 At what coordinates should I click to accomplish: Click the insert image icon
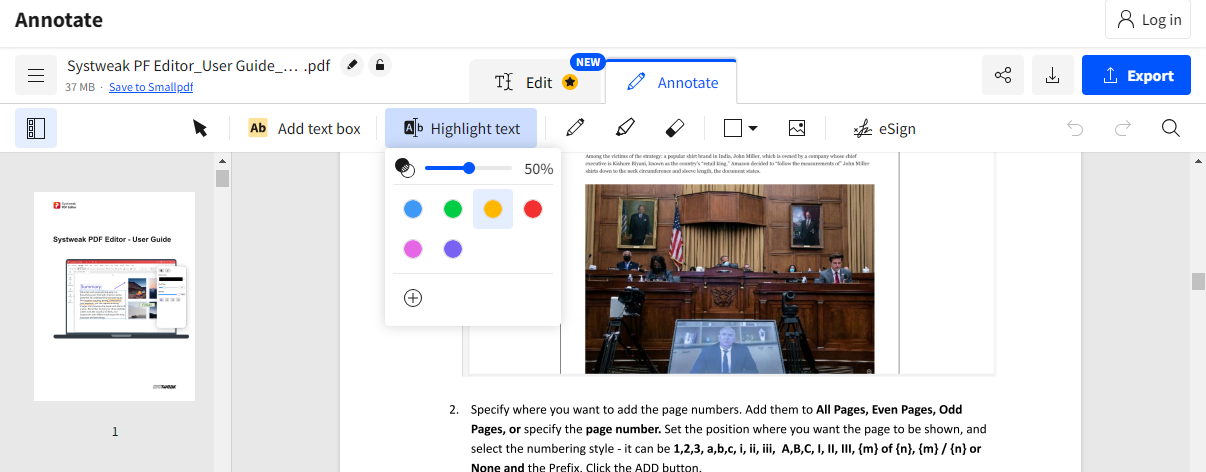point(797,128)
